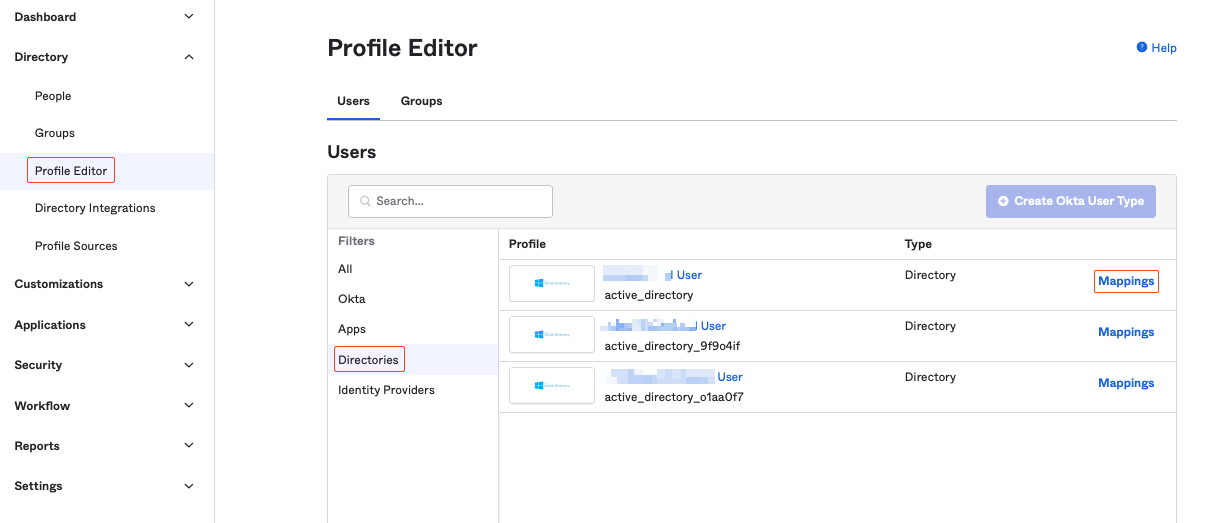This screenshot has width=1222, height=523.
Task: Expand the Applications sidebar section
Action: click(x=189, y=325)
